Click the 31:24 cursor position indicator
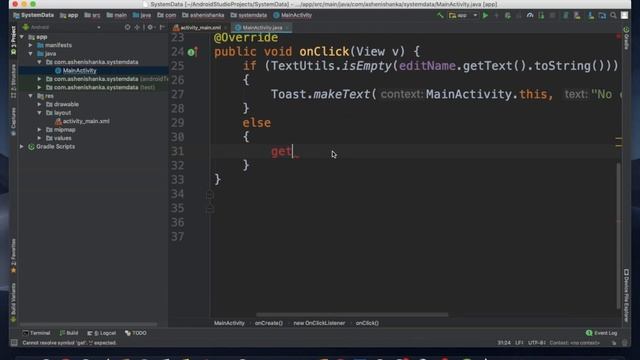The width and height of the screenshot is (640, 360). pyautogui.click(x=504, y=343)
